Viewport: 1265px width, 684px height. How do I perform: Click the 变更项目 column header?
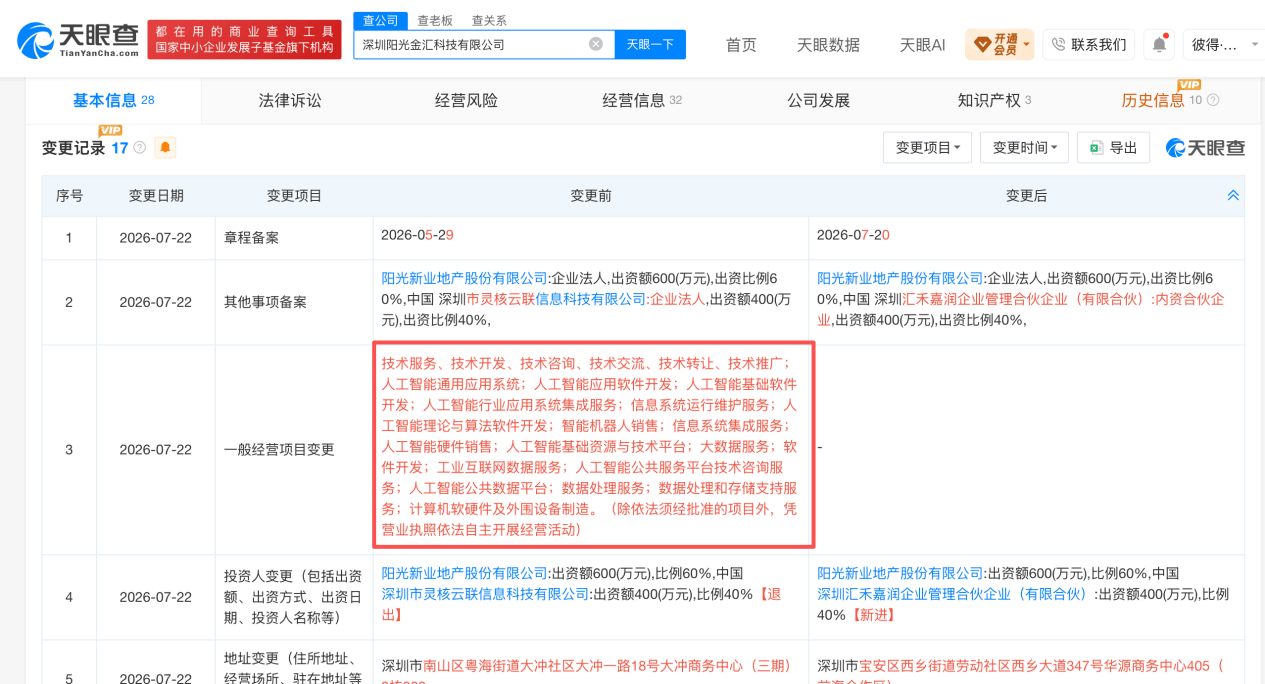[294, 196]
